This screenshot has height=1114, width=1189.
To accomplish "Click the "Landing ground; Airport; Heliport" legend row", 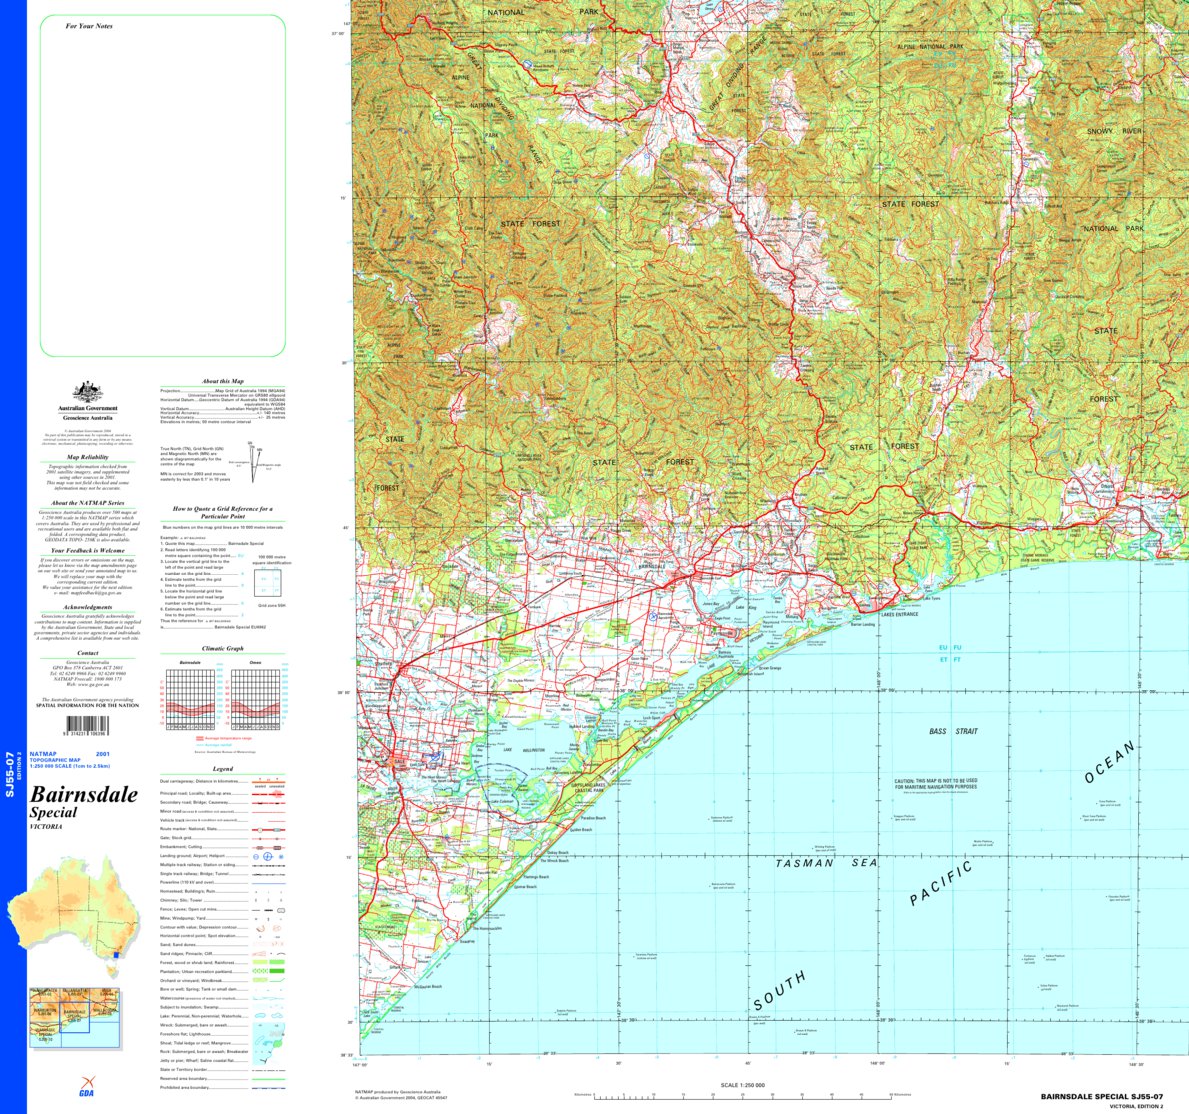I will [x=223, y=856].
